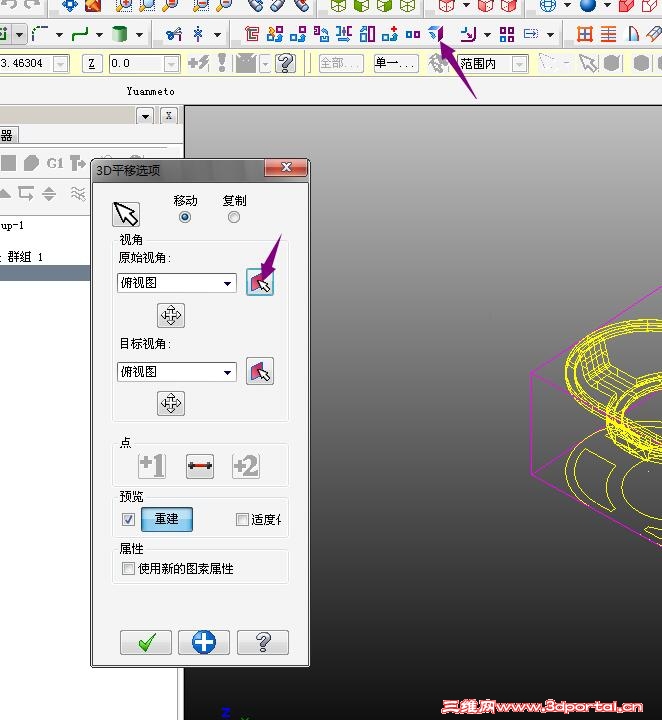The height and width of the screenshot is (720, 662).
Task: Click the red nested contour icon
Action: (252, 34)
